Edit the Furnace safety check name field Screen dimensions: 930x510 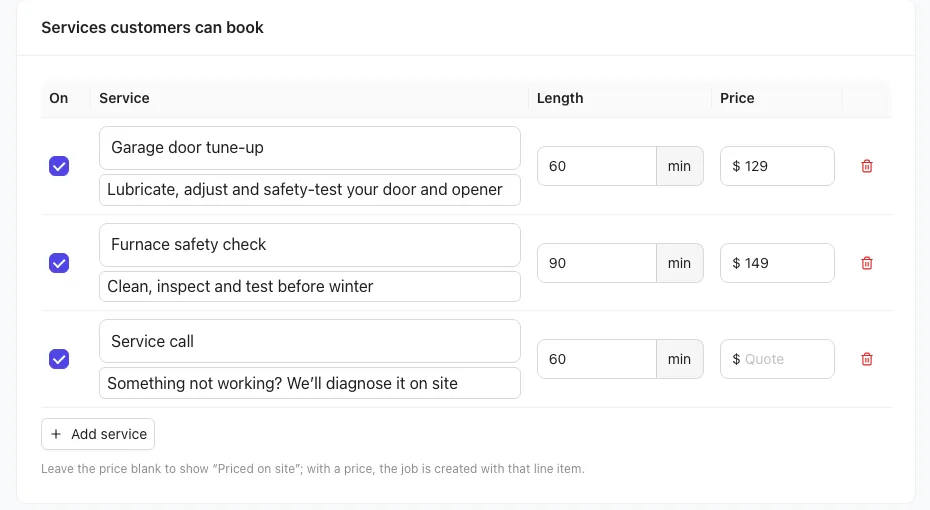(310, 245)
